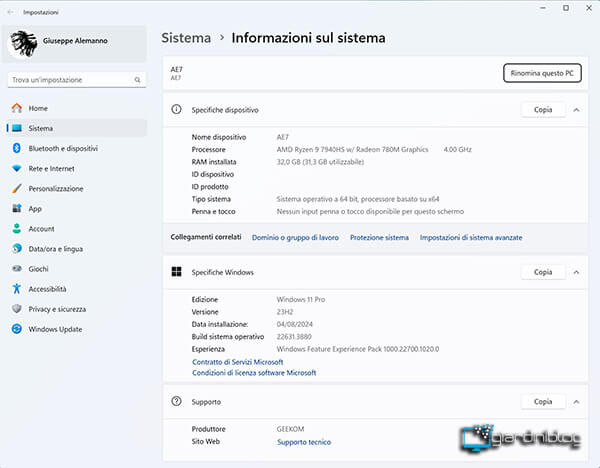Image resolution: width=600 pixels, height=468 pixels.
Task: Open Personalizzazione settings label
Action: point(56,189)
